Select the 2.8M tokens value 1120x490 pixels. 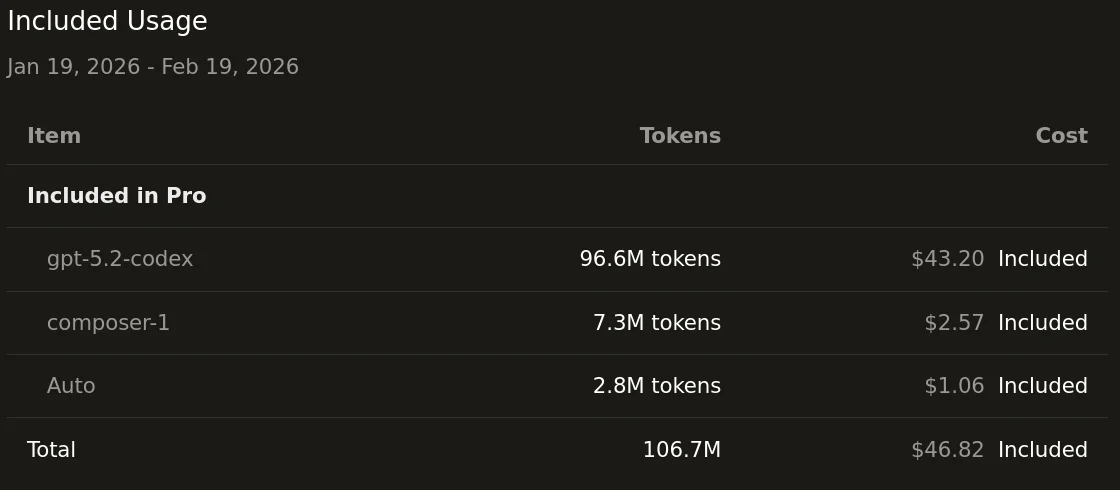[656, 386]
